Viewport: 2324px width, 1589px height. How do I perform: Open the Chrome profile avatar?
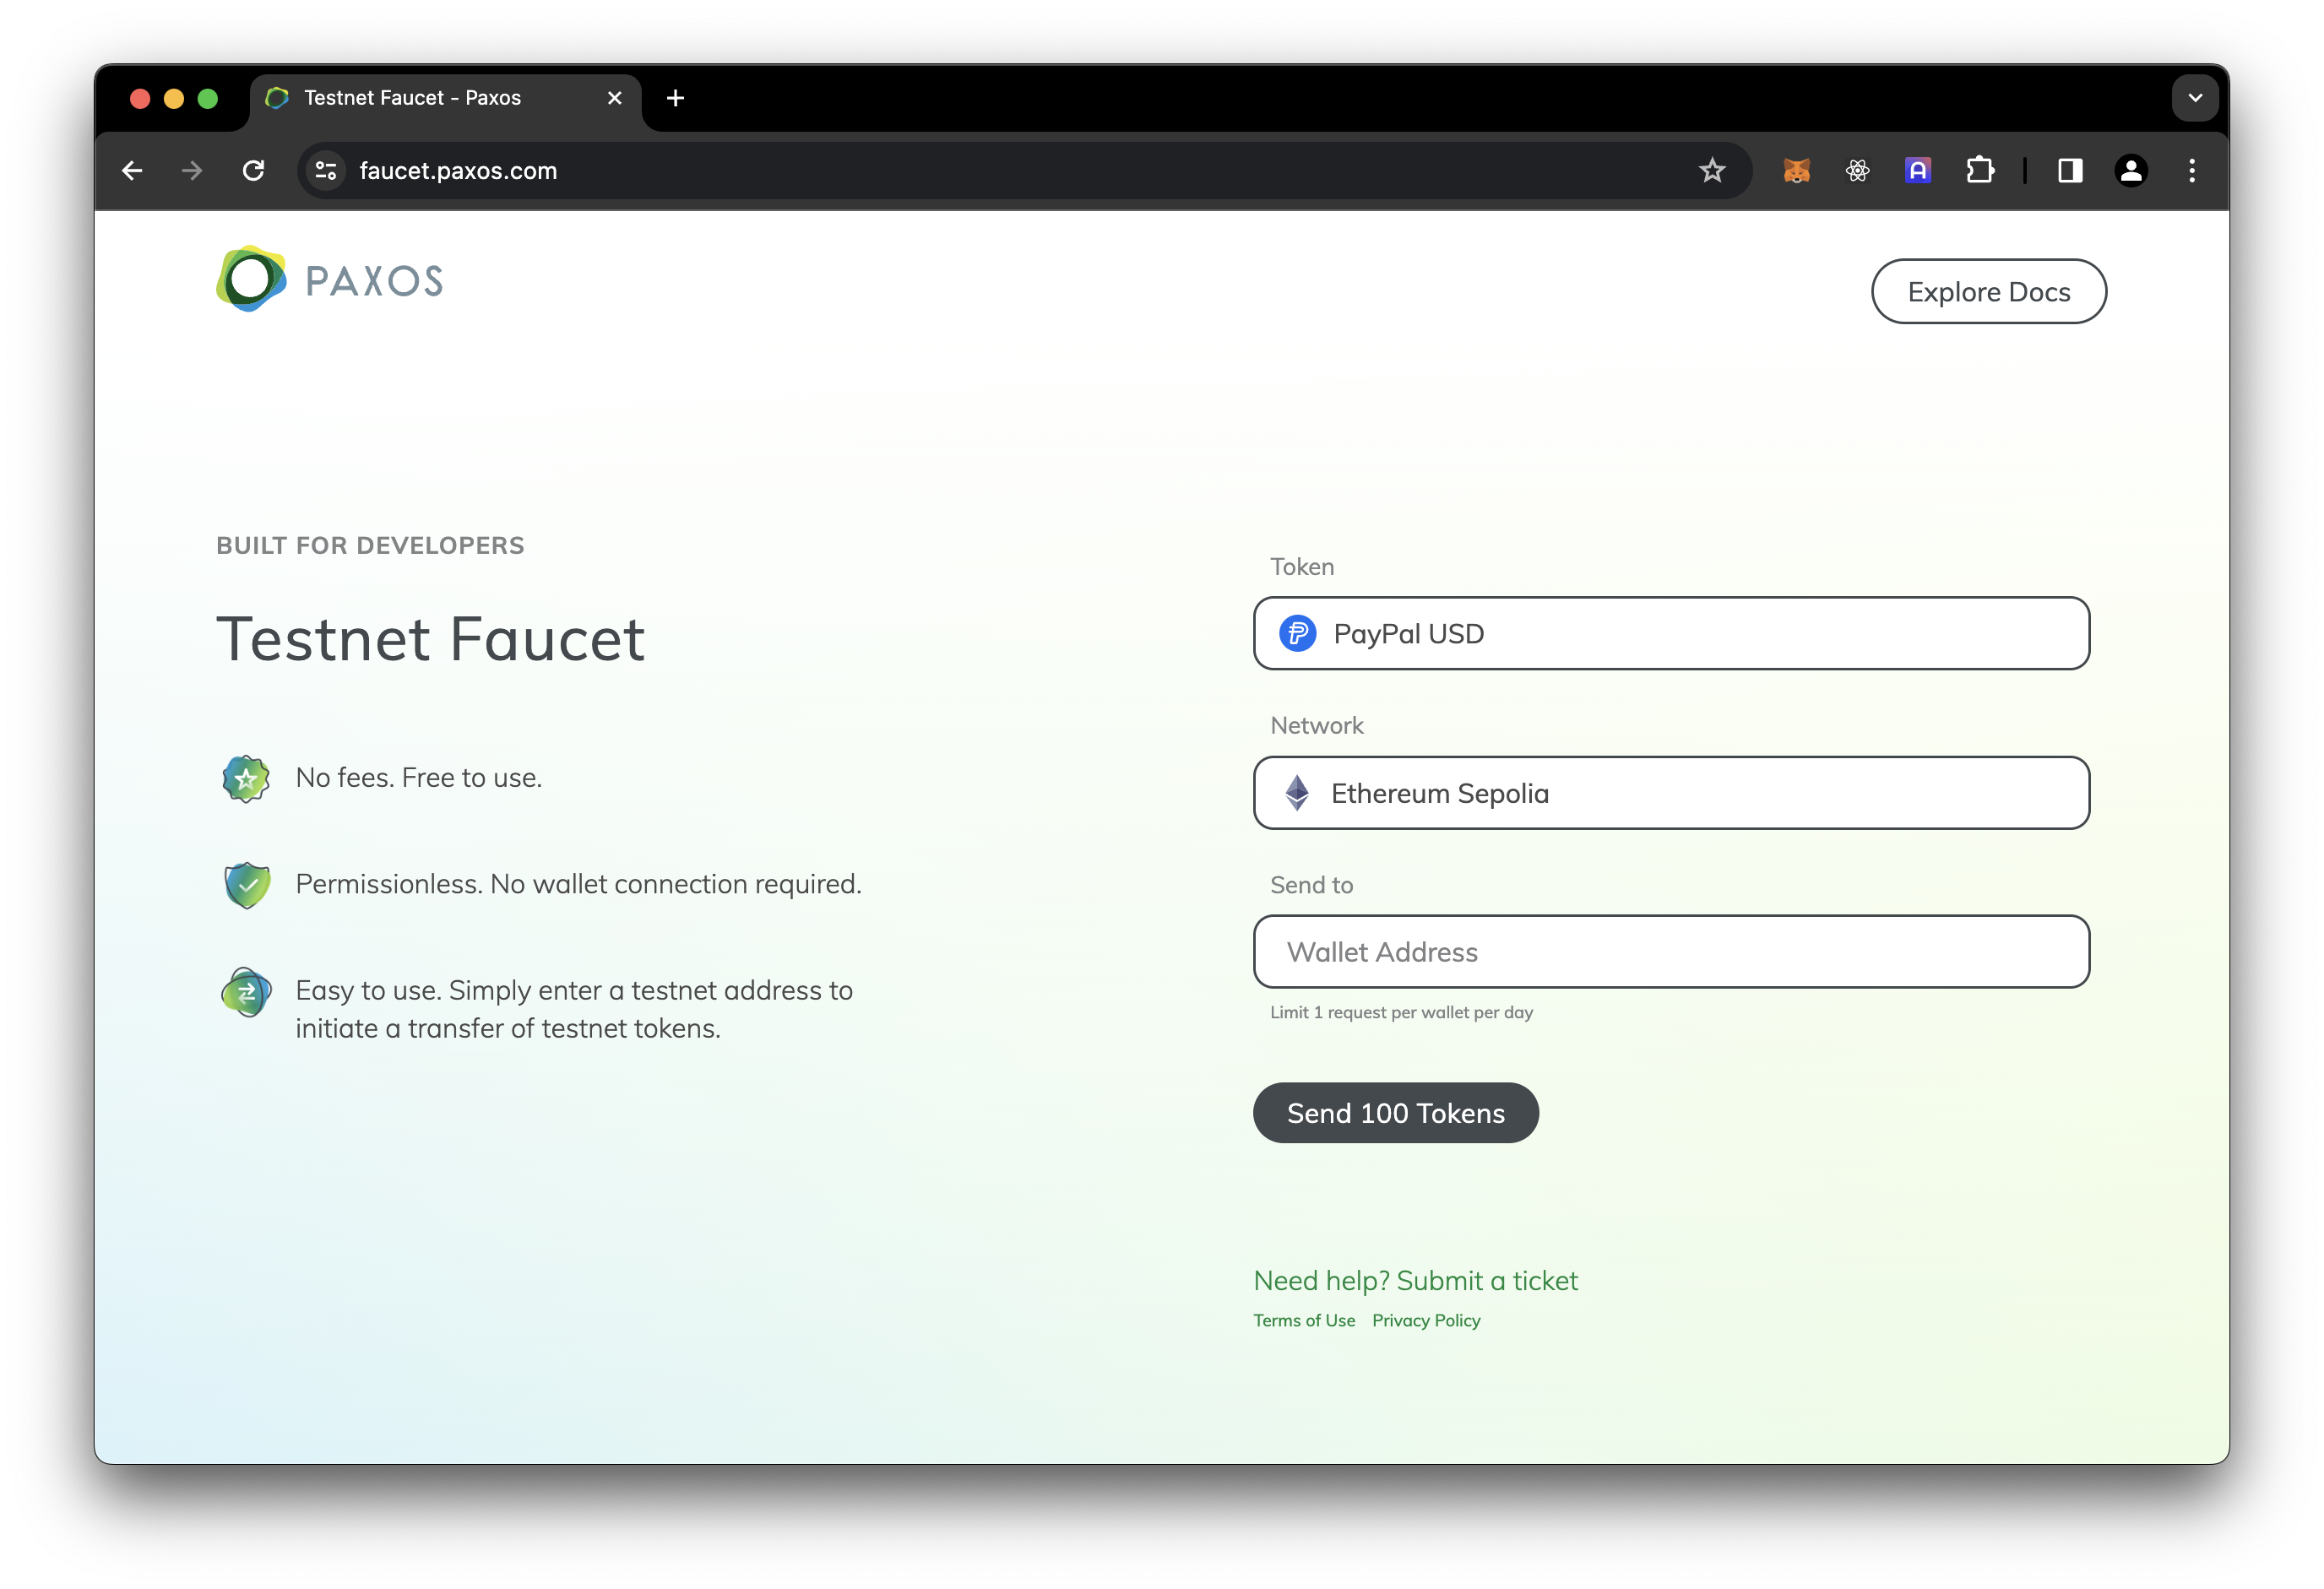[2131, 171]
